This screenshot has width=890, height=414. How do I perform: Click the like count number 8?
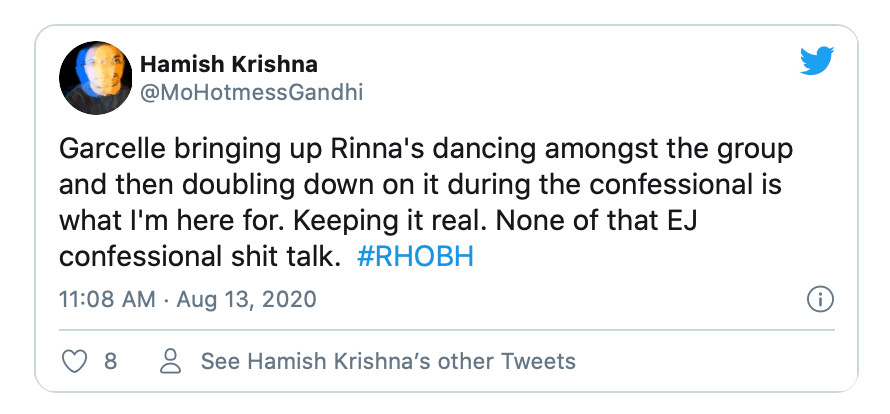(x=110, y=361)
